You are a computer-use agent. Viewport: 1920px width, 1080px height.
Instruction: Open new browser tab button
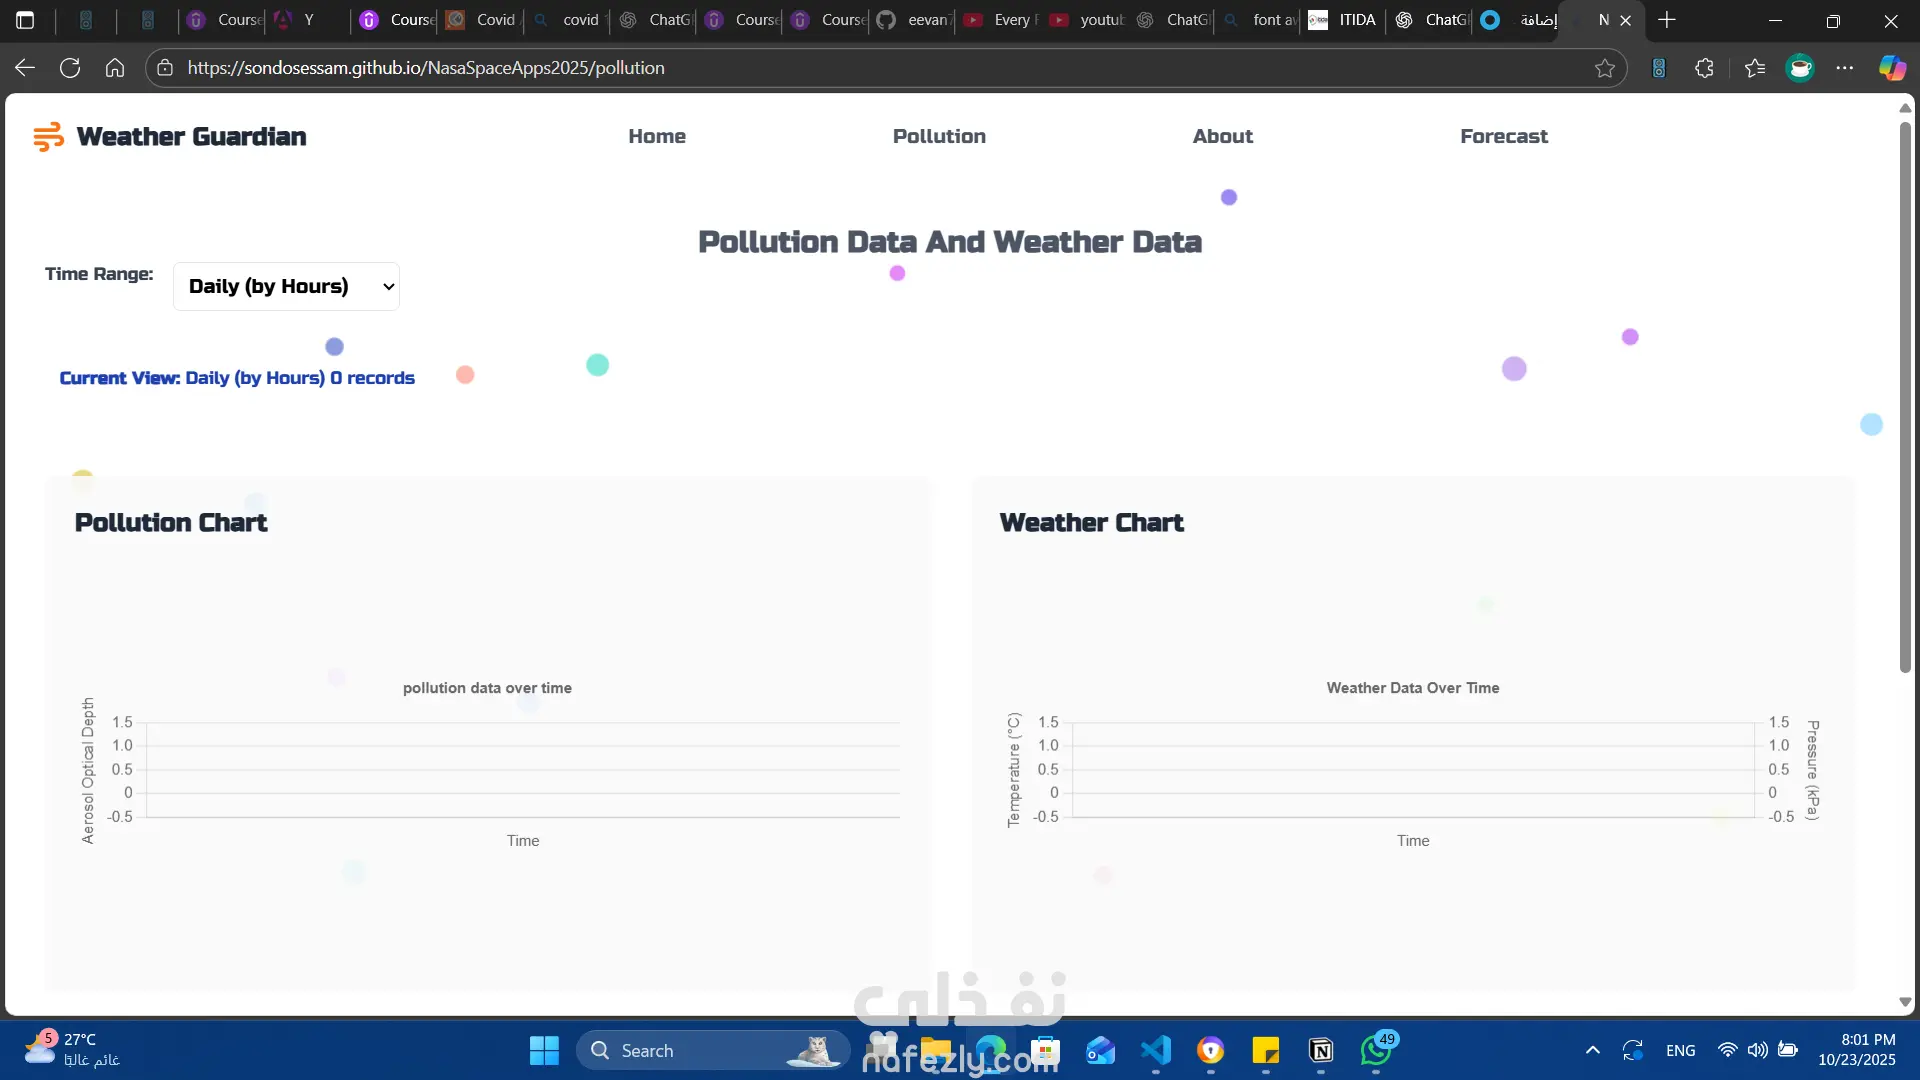1667,20
